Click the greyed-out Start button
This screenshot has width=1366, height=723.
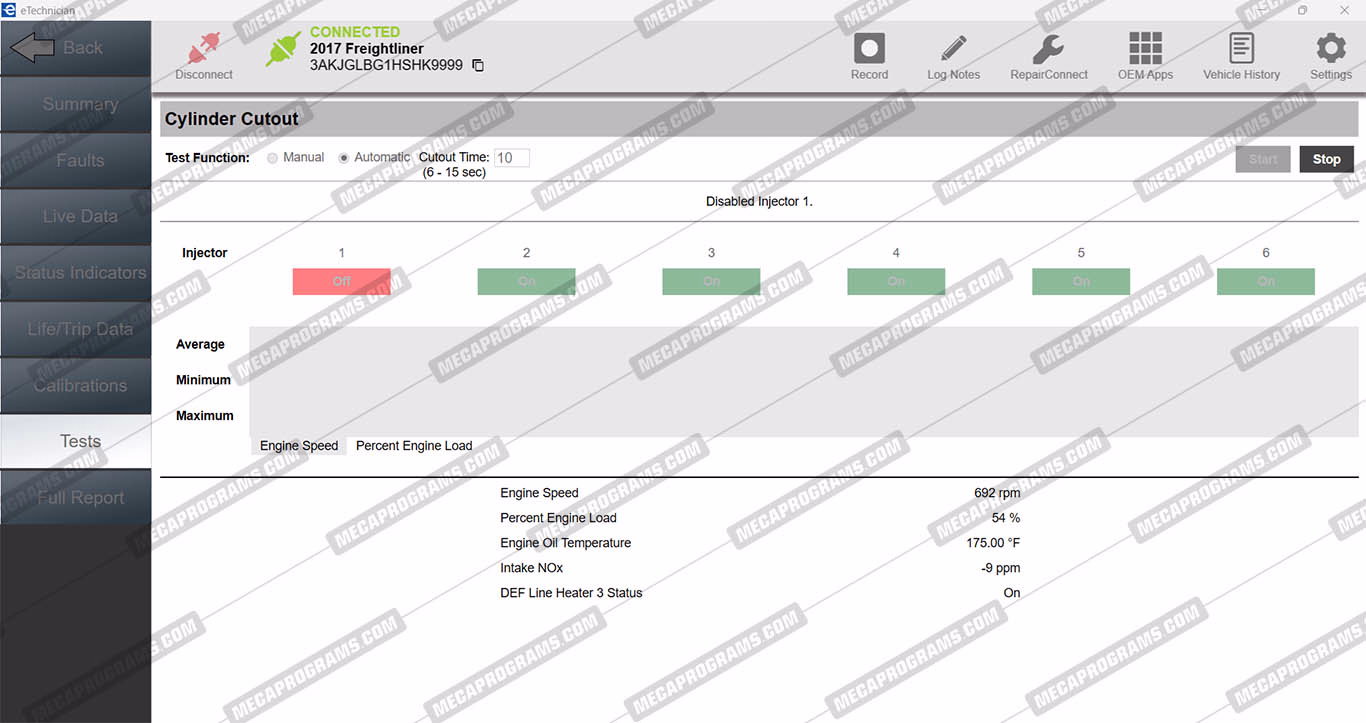tap(1263, 159)
